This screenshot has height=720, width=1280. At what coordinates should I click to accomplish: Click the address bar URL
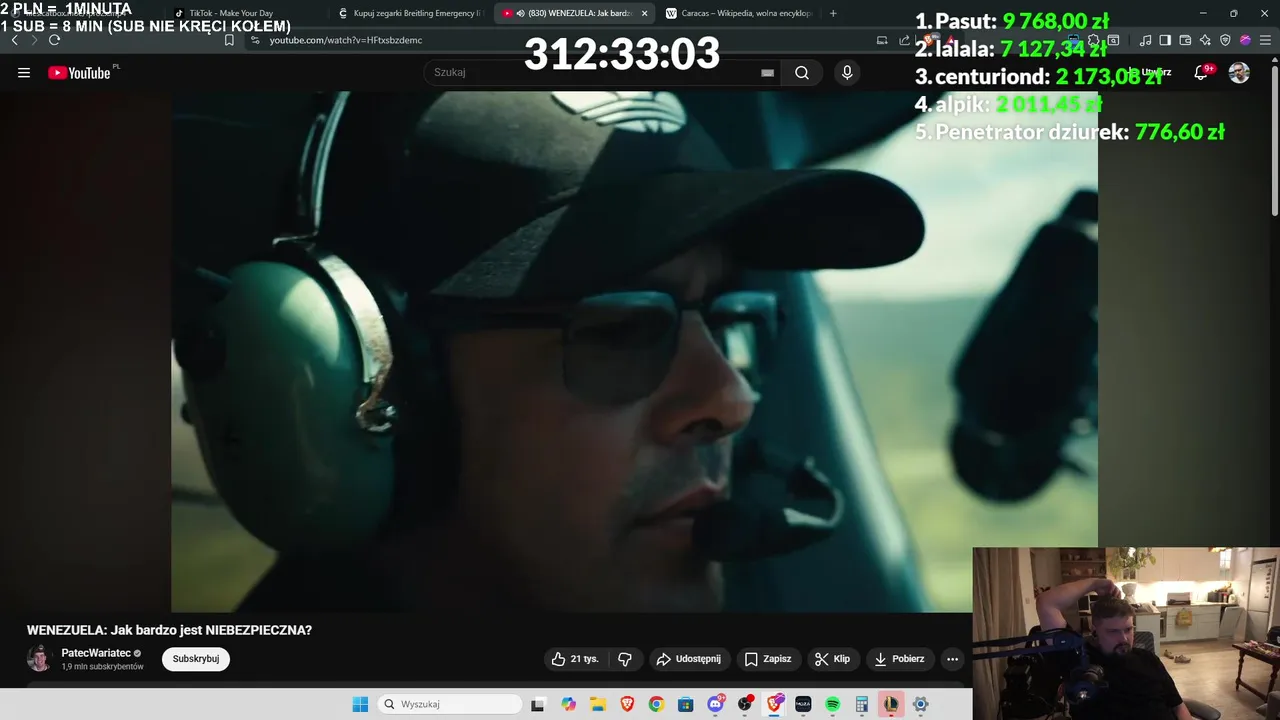click(x=346, y=40)
